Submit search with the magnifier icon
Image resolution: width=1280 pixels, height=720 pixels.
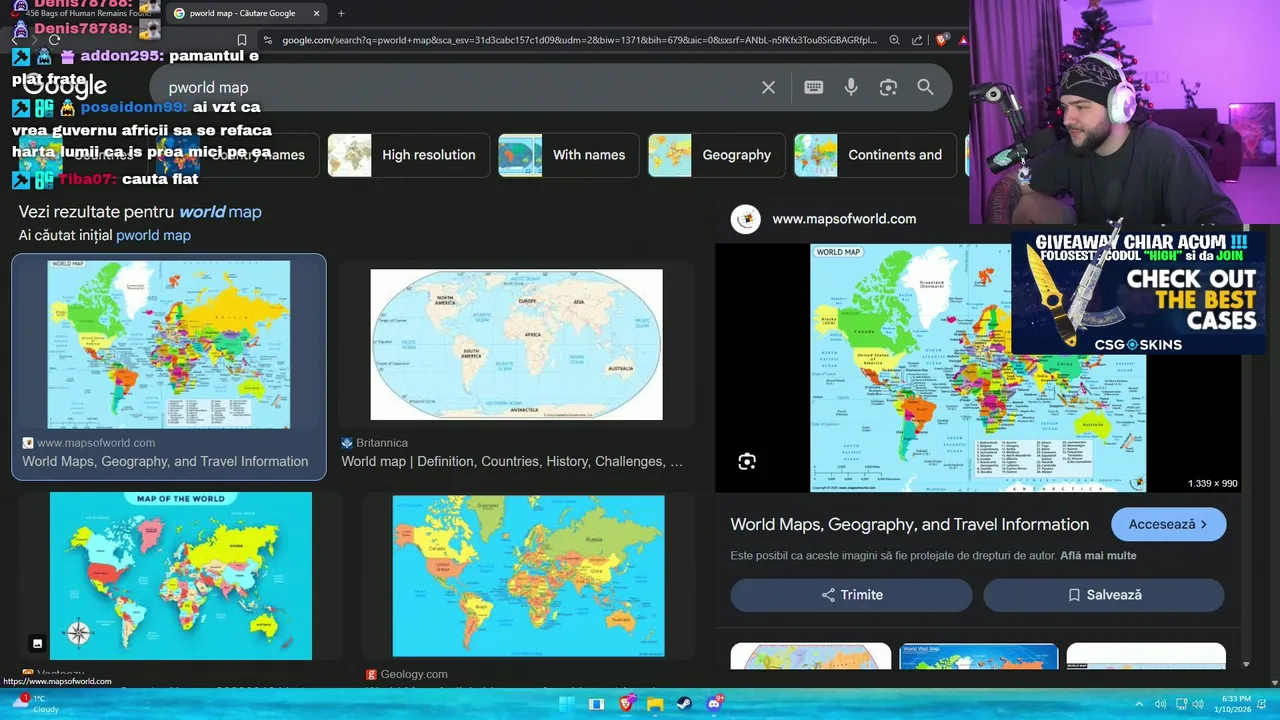click(925, 87)
